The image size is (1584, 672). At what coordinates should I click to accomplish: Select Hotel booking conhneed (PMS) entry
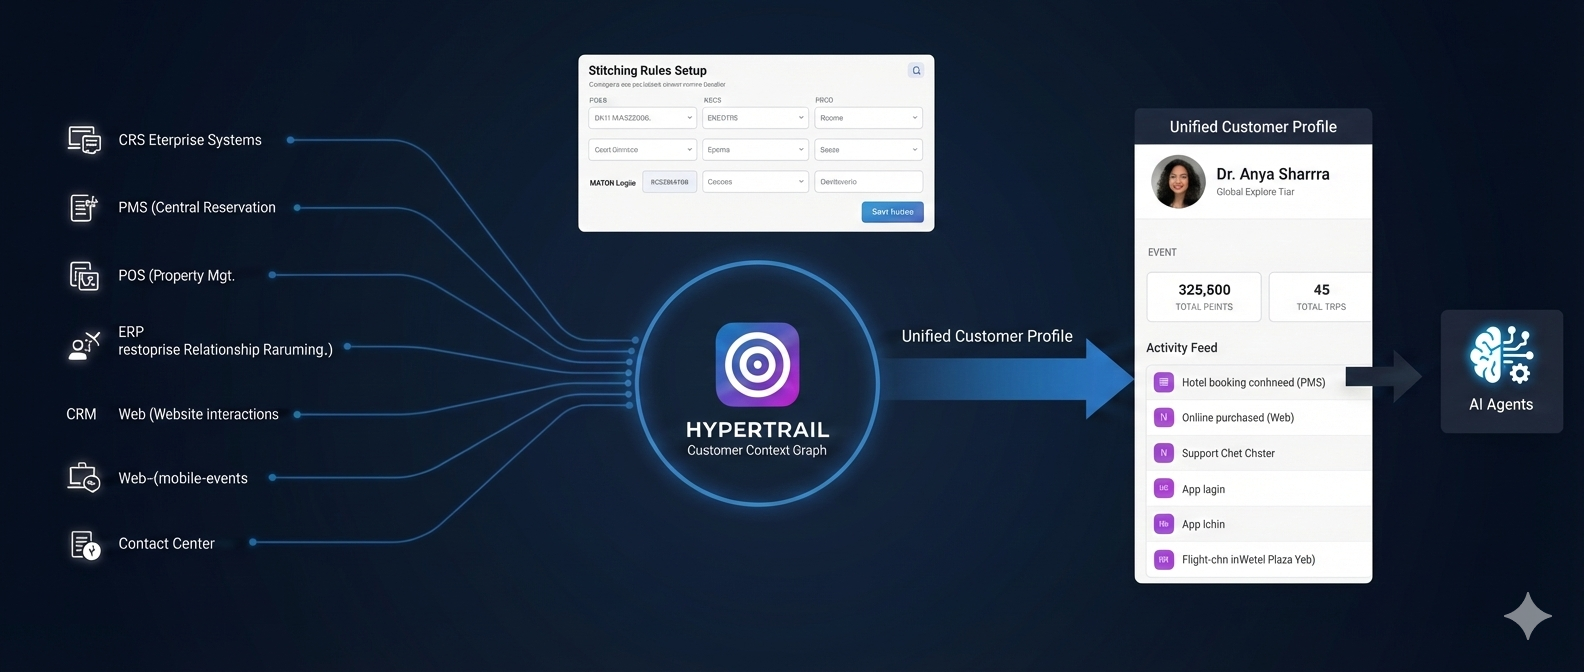click(1258, 382)
